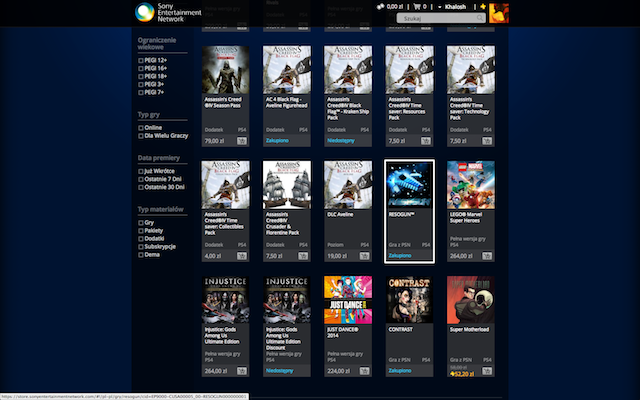Enable the PEGI 18+ age filter
This screenshot has width=640, height=400.
click(x=141, y=75)
